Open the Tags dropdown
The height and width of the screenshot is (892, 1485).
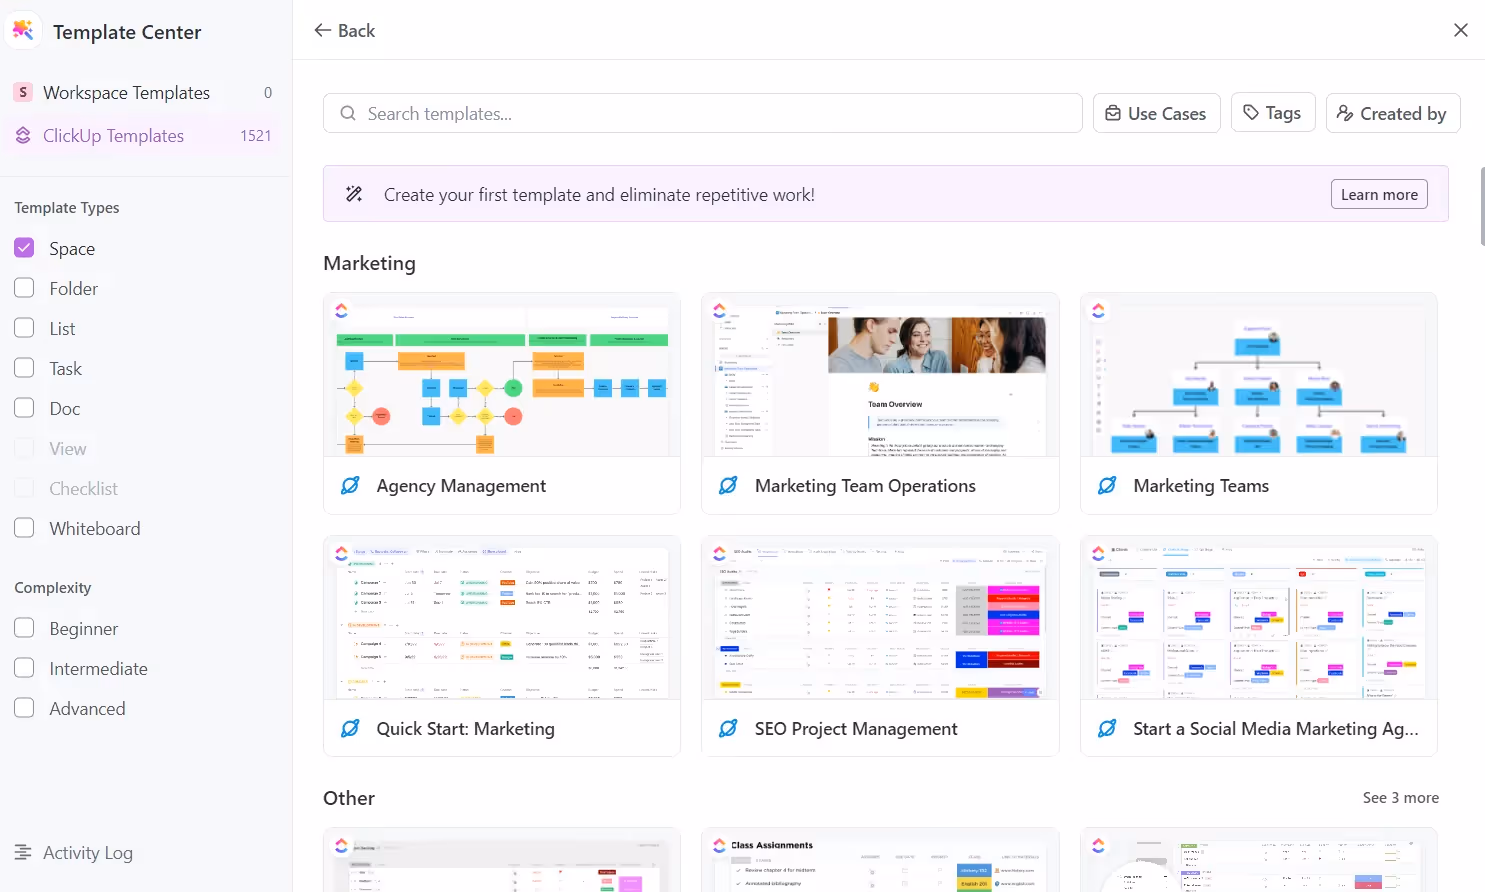pyautogui.click(x=1273, y=112)
